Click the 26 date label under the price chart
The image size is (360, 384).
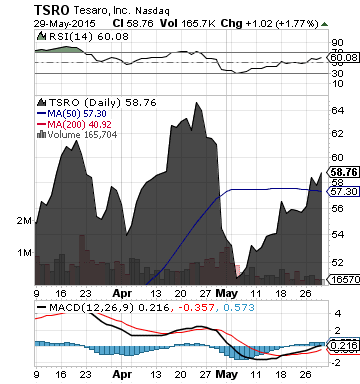(x=305, y=294)
